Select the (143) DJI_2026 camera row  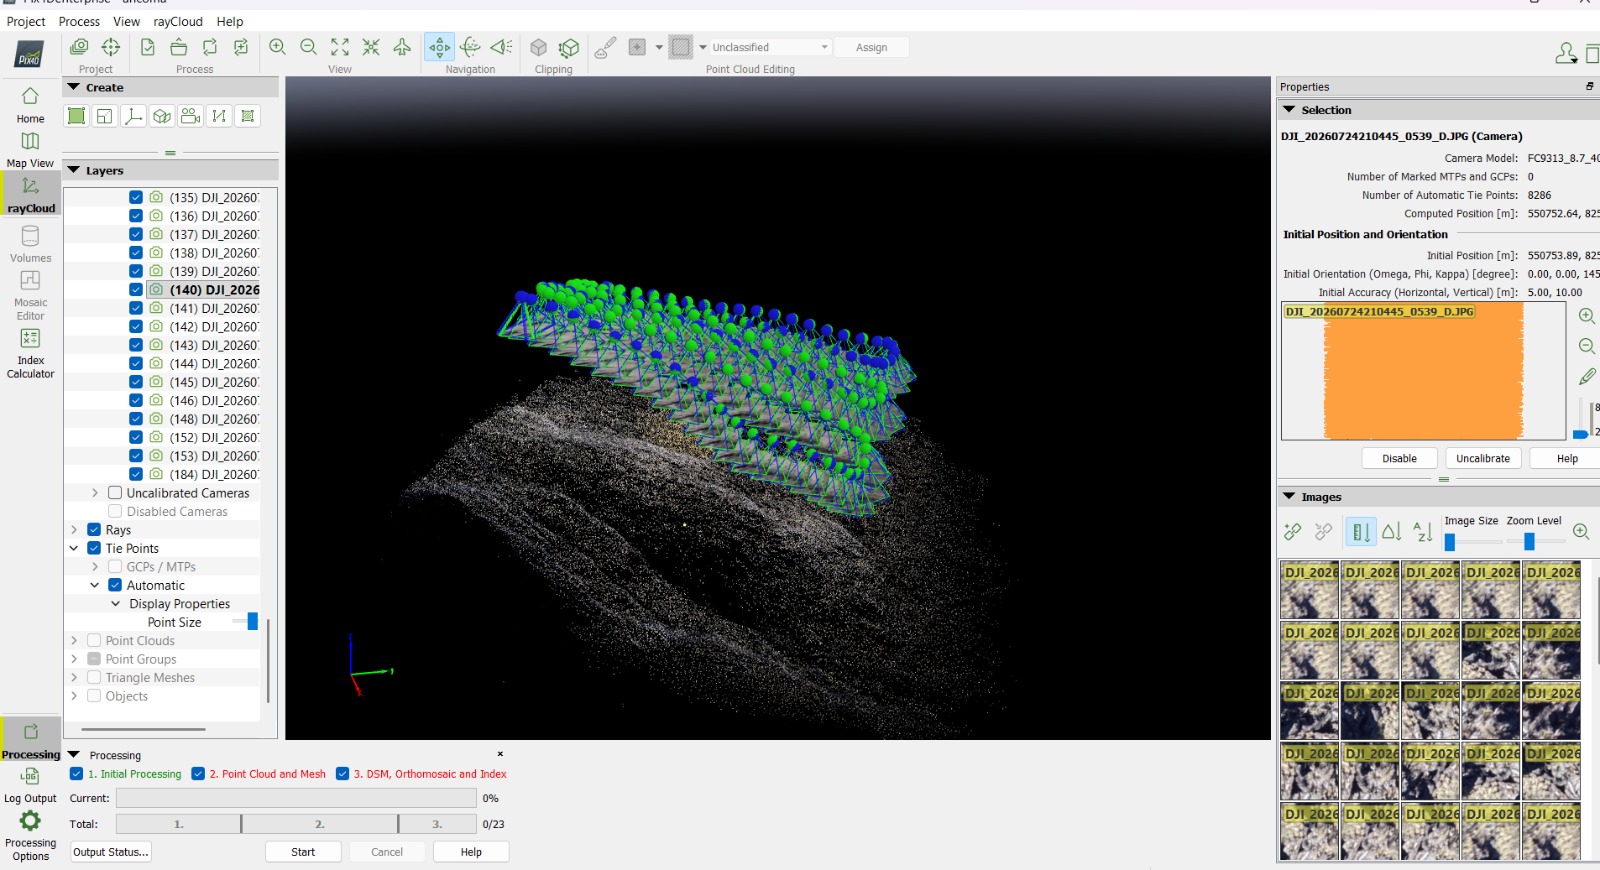[x=203, y=345]
